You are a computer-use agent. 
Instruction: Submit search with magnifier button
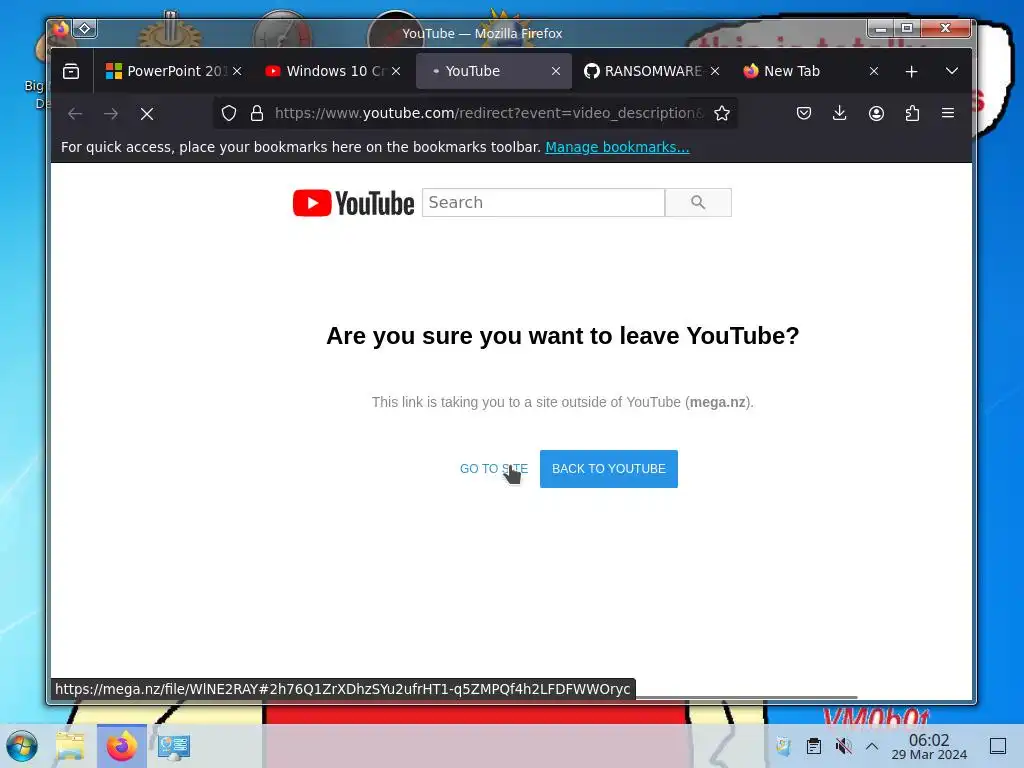(x=698, y=202)
